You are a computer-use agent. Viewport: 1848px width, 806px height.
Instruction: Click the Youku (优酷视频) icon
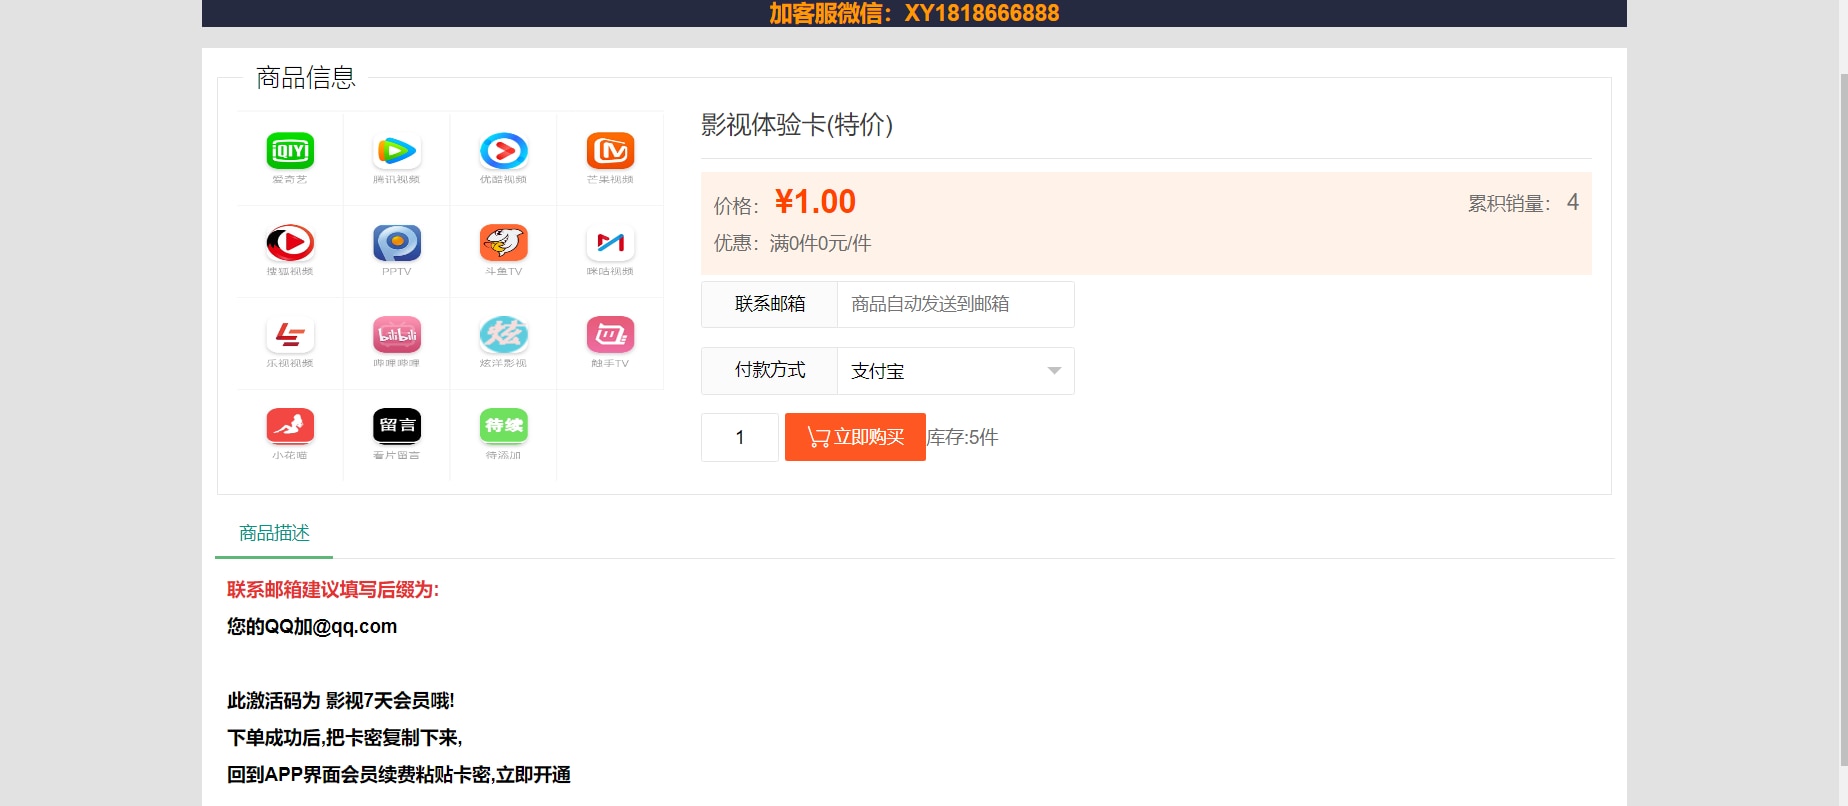pyautogui.click(x=504, y=151)
